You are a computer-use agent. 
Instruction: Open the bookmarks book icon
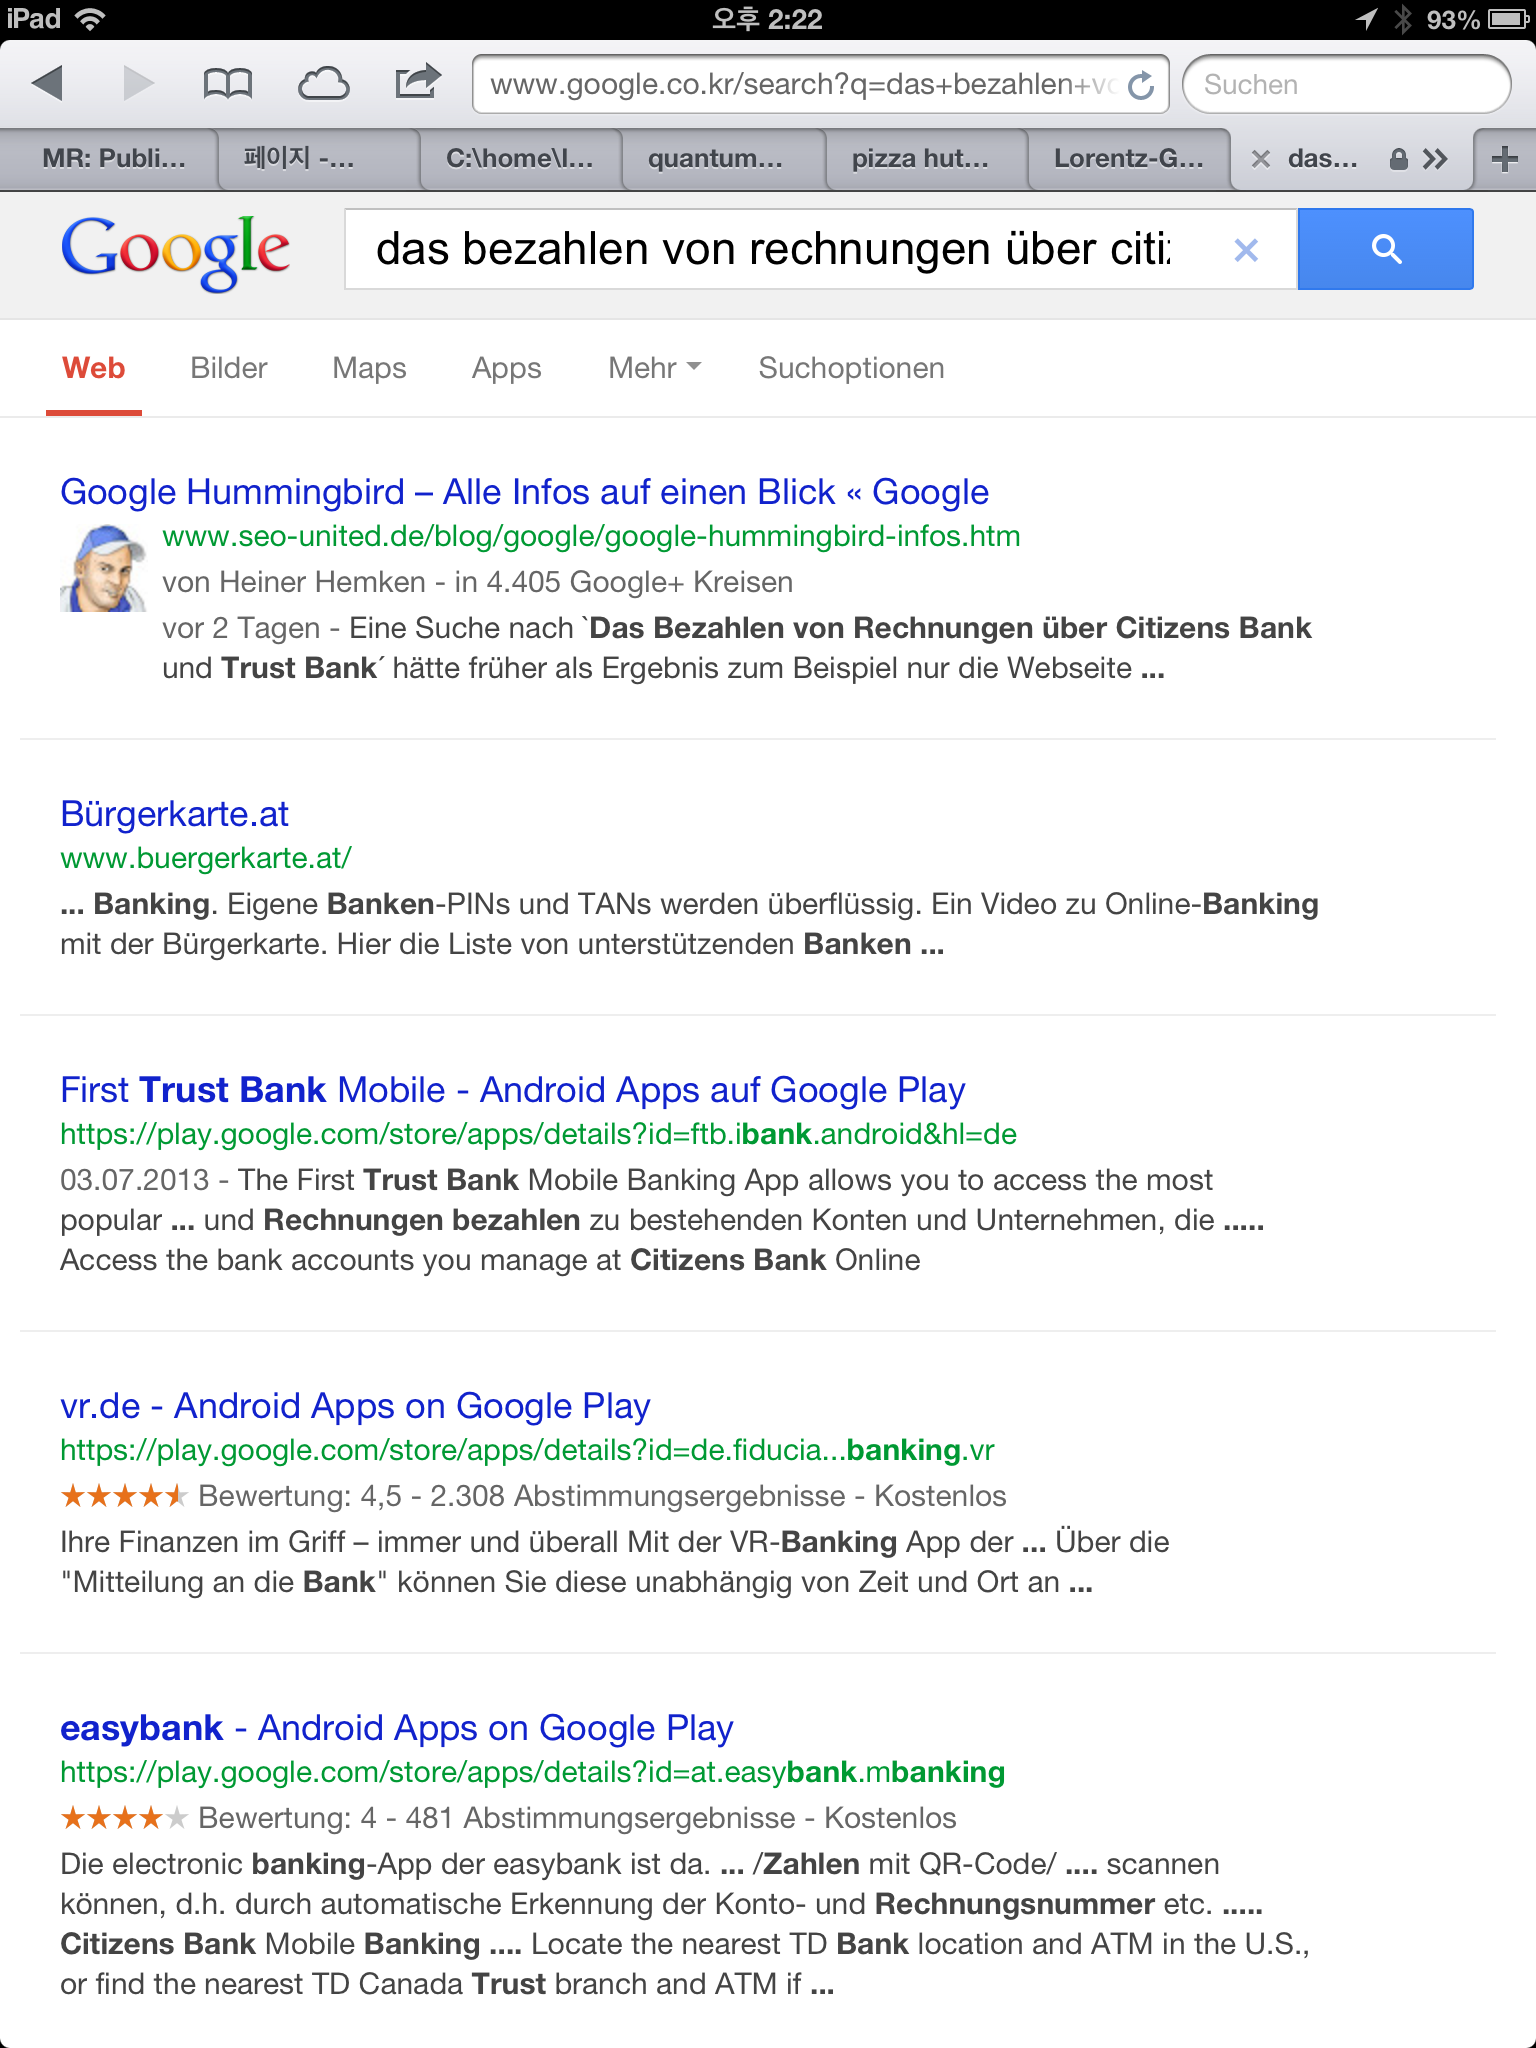(227, 84)
